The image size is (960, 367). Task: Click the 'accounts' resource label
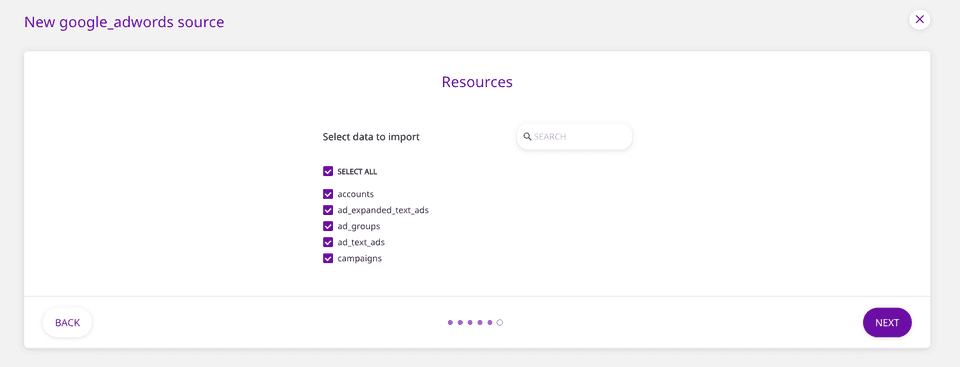[x=356, y=194]
